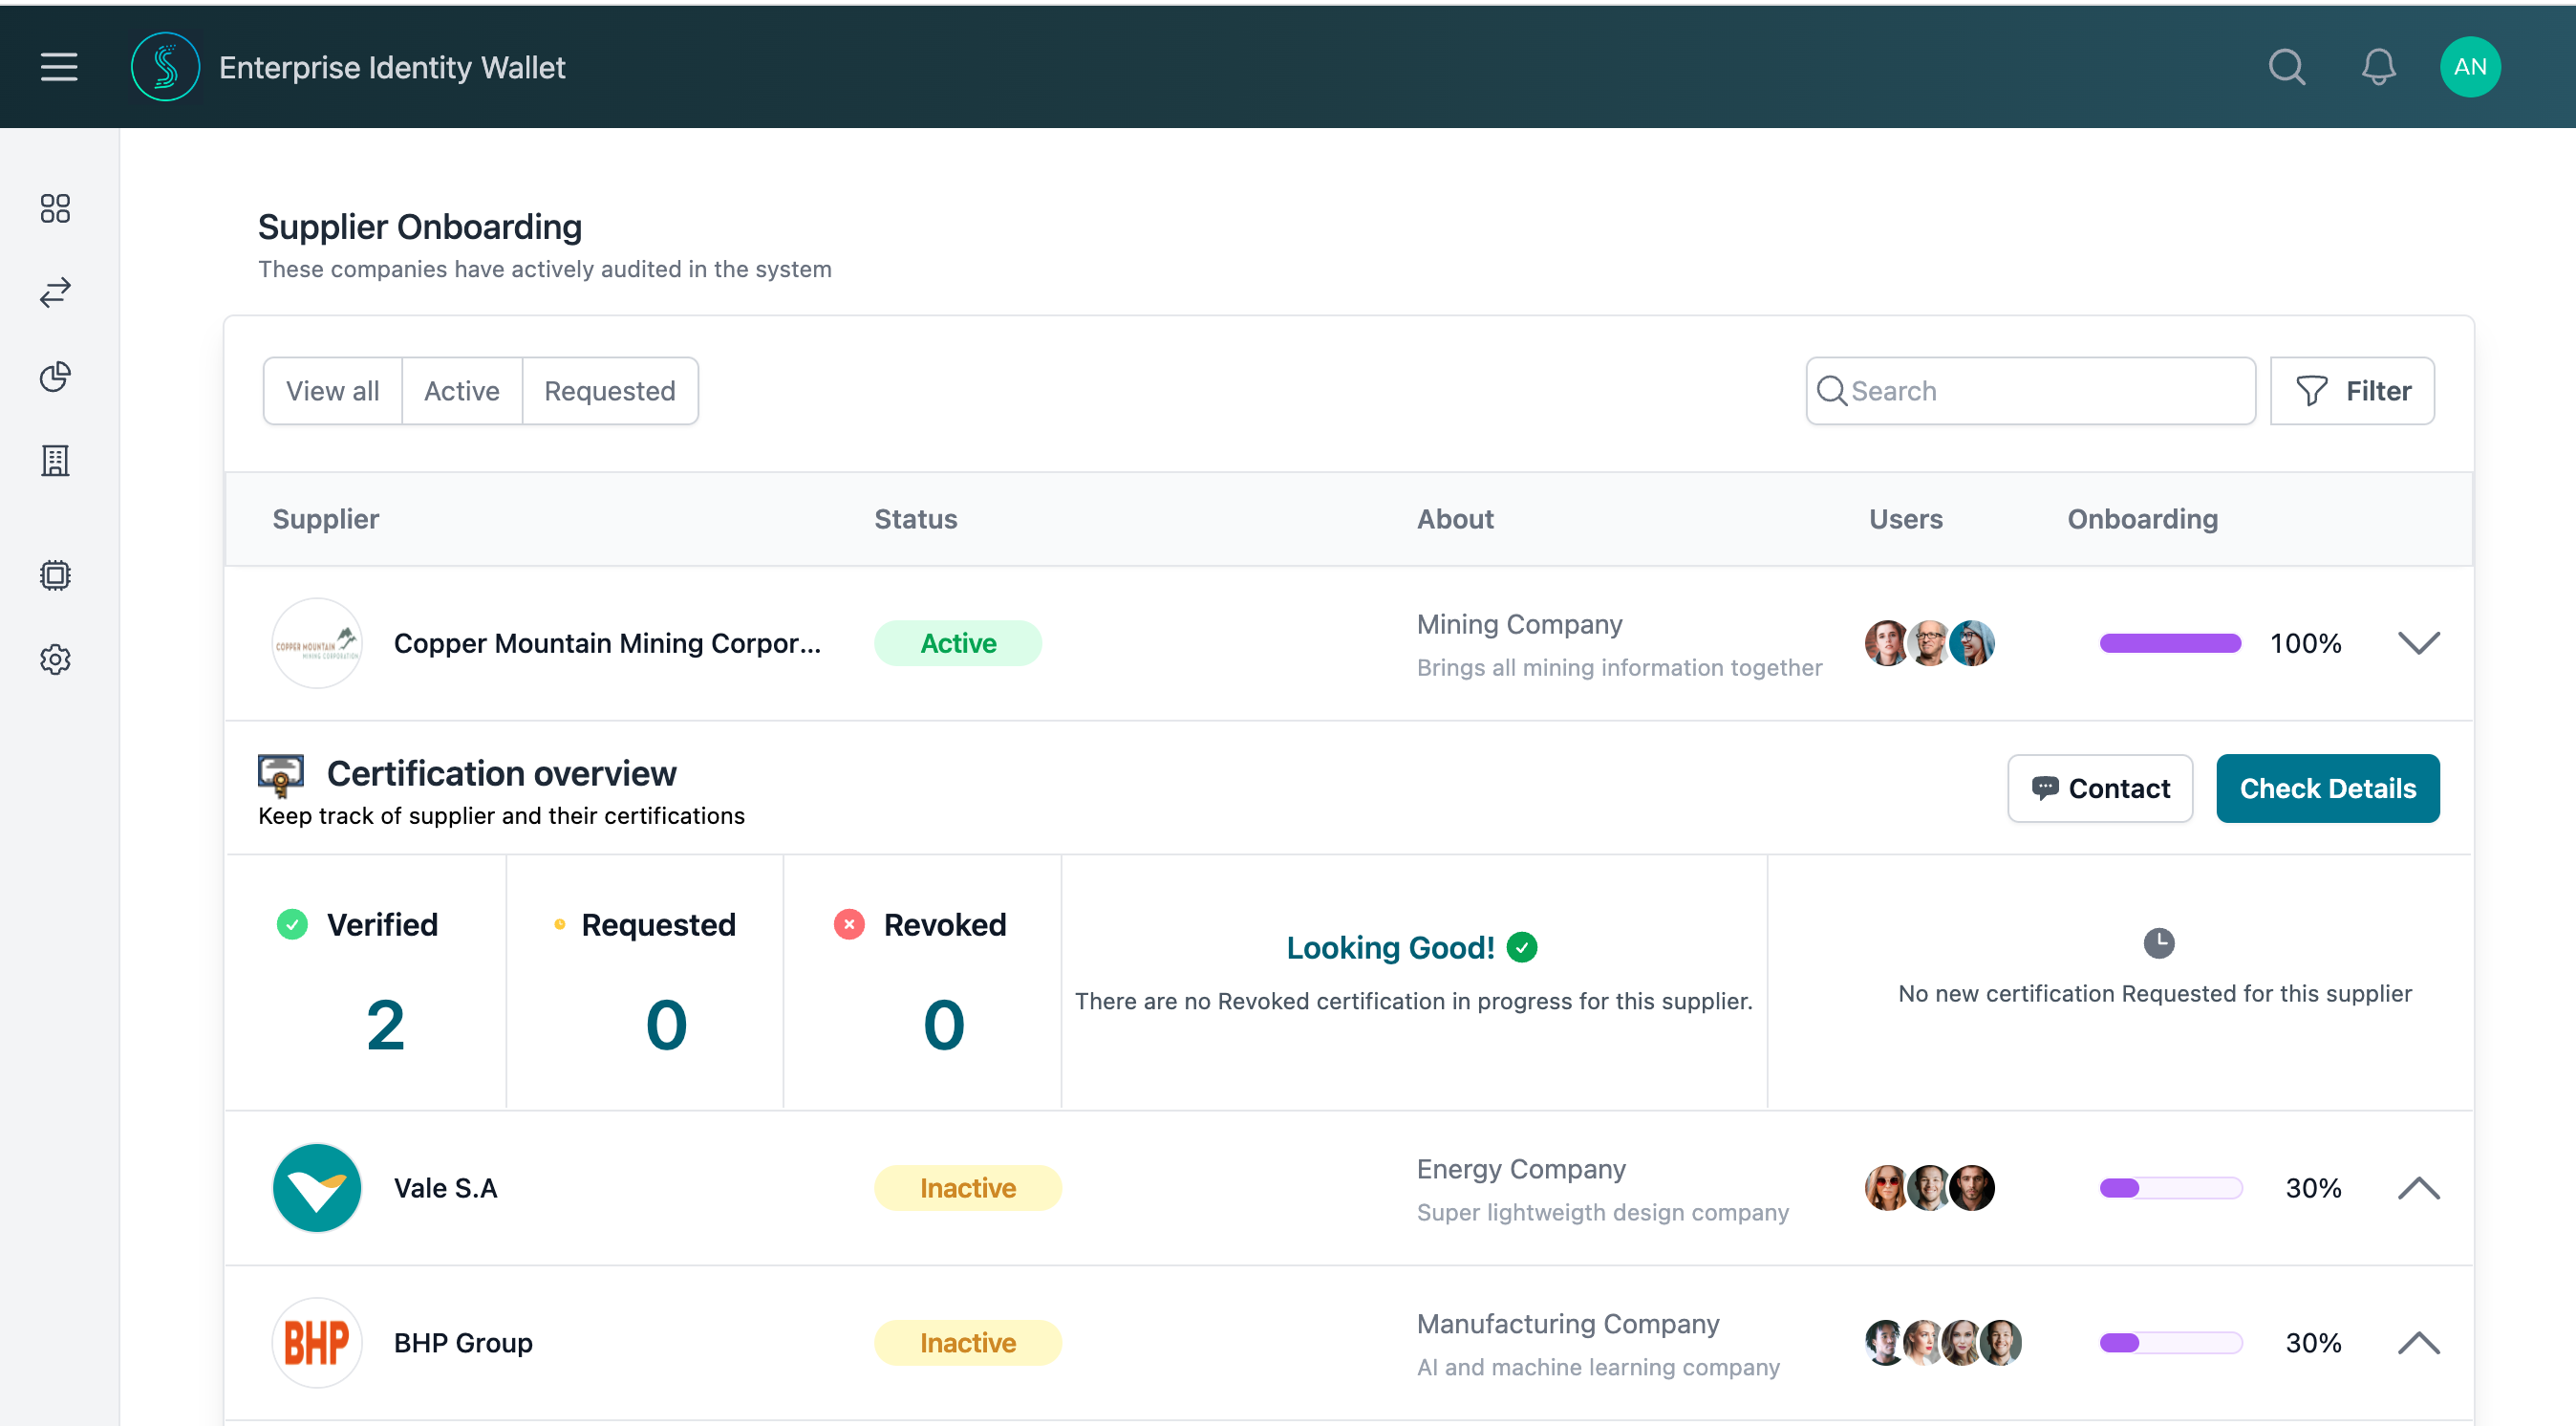Open the dashboard grid icon in sidebar
Viewport: 2576px width, 1426px height.
(x=55, y=209)
